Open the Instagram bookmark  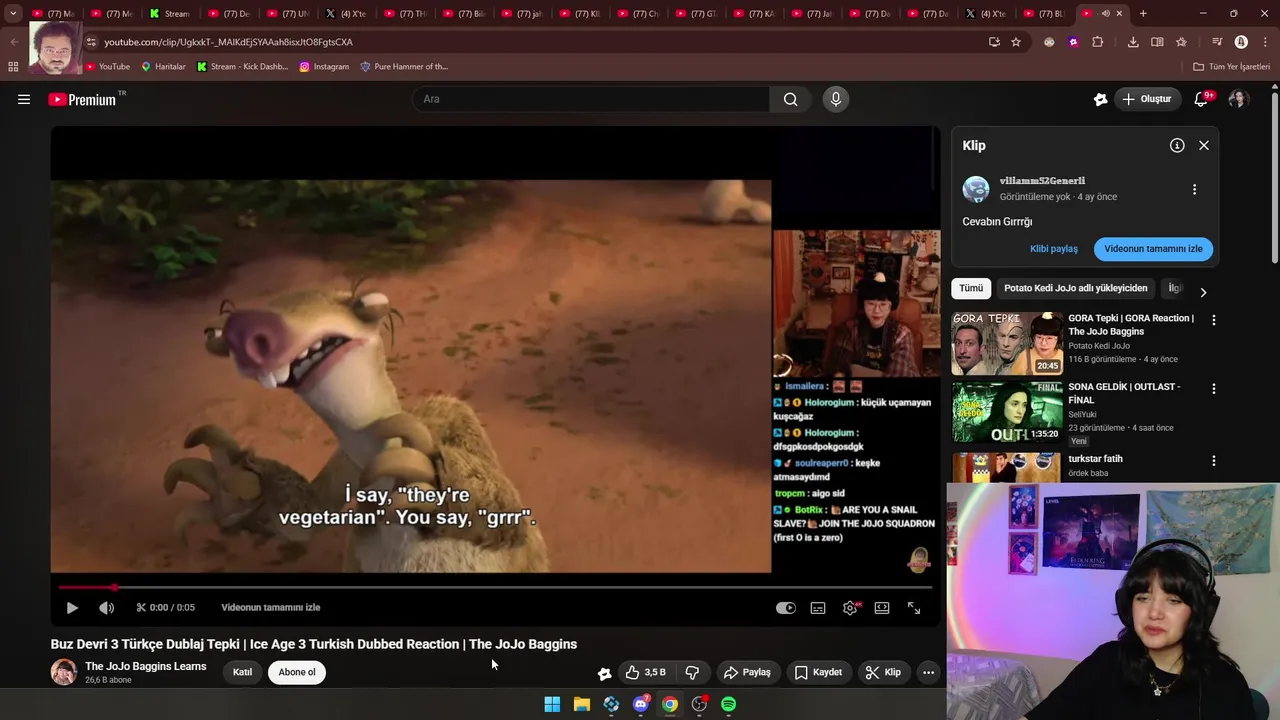[324, 67]
